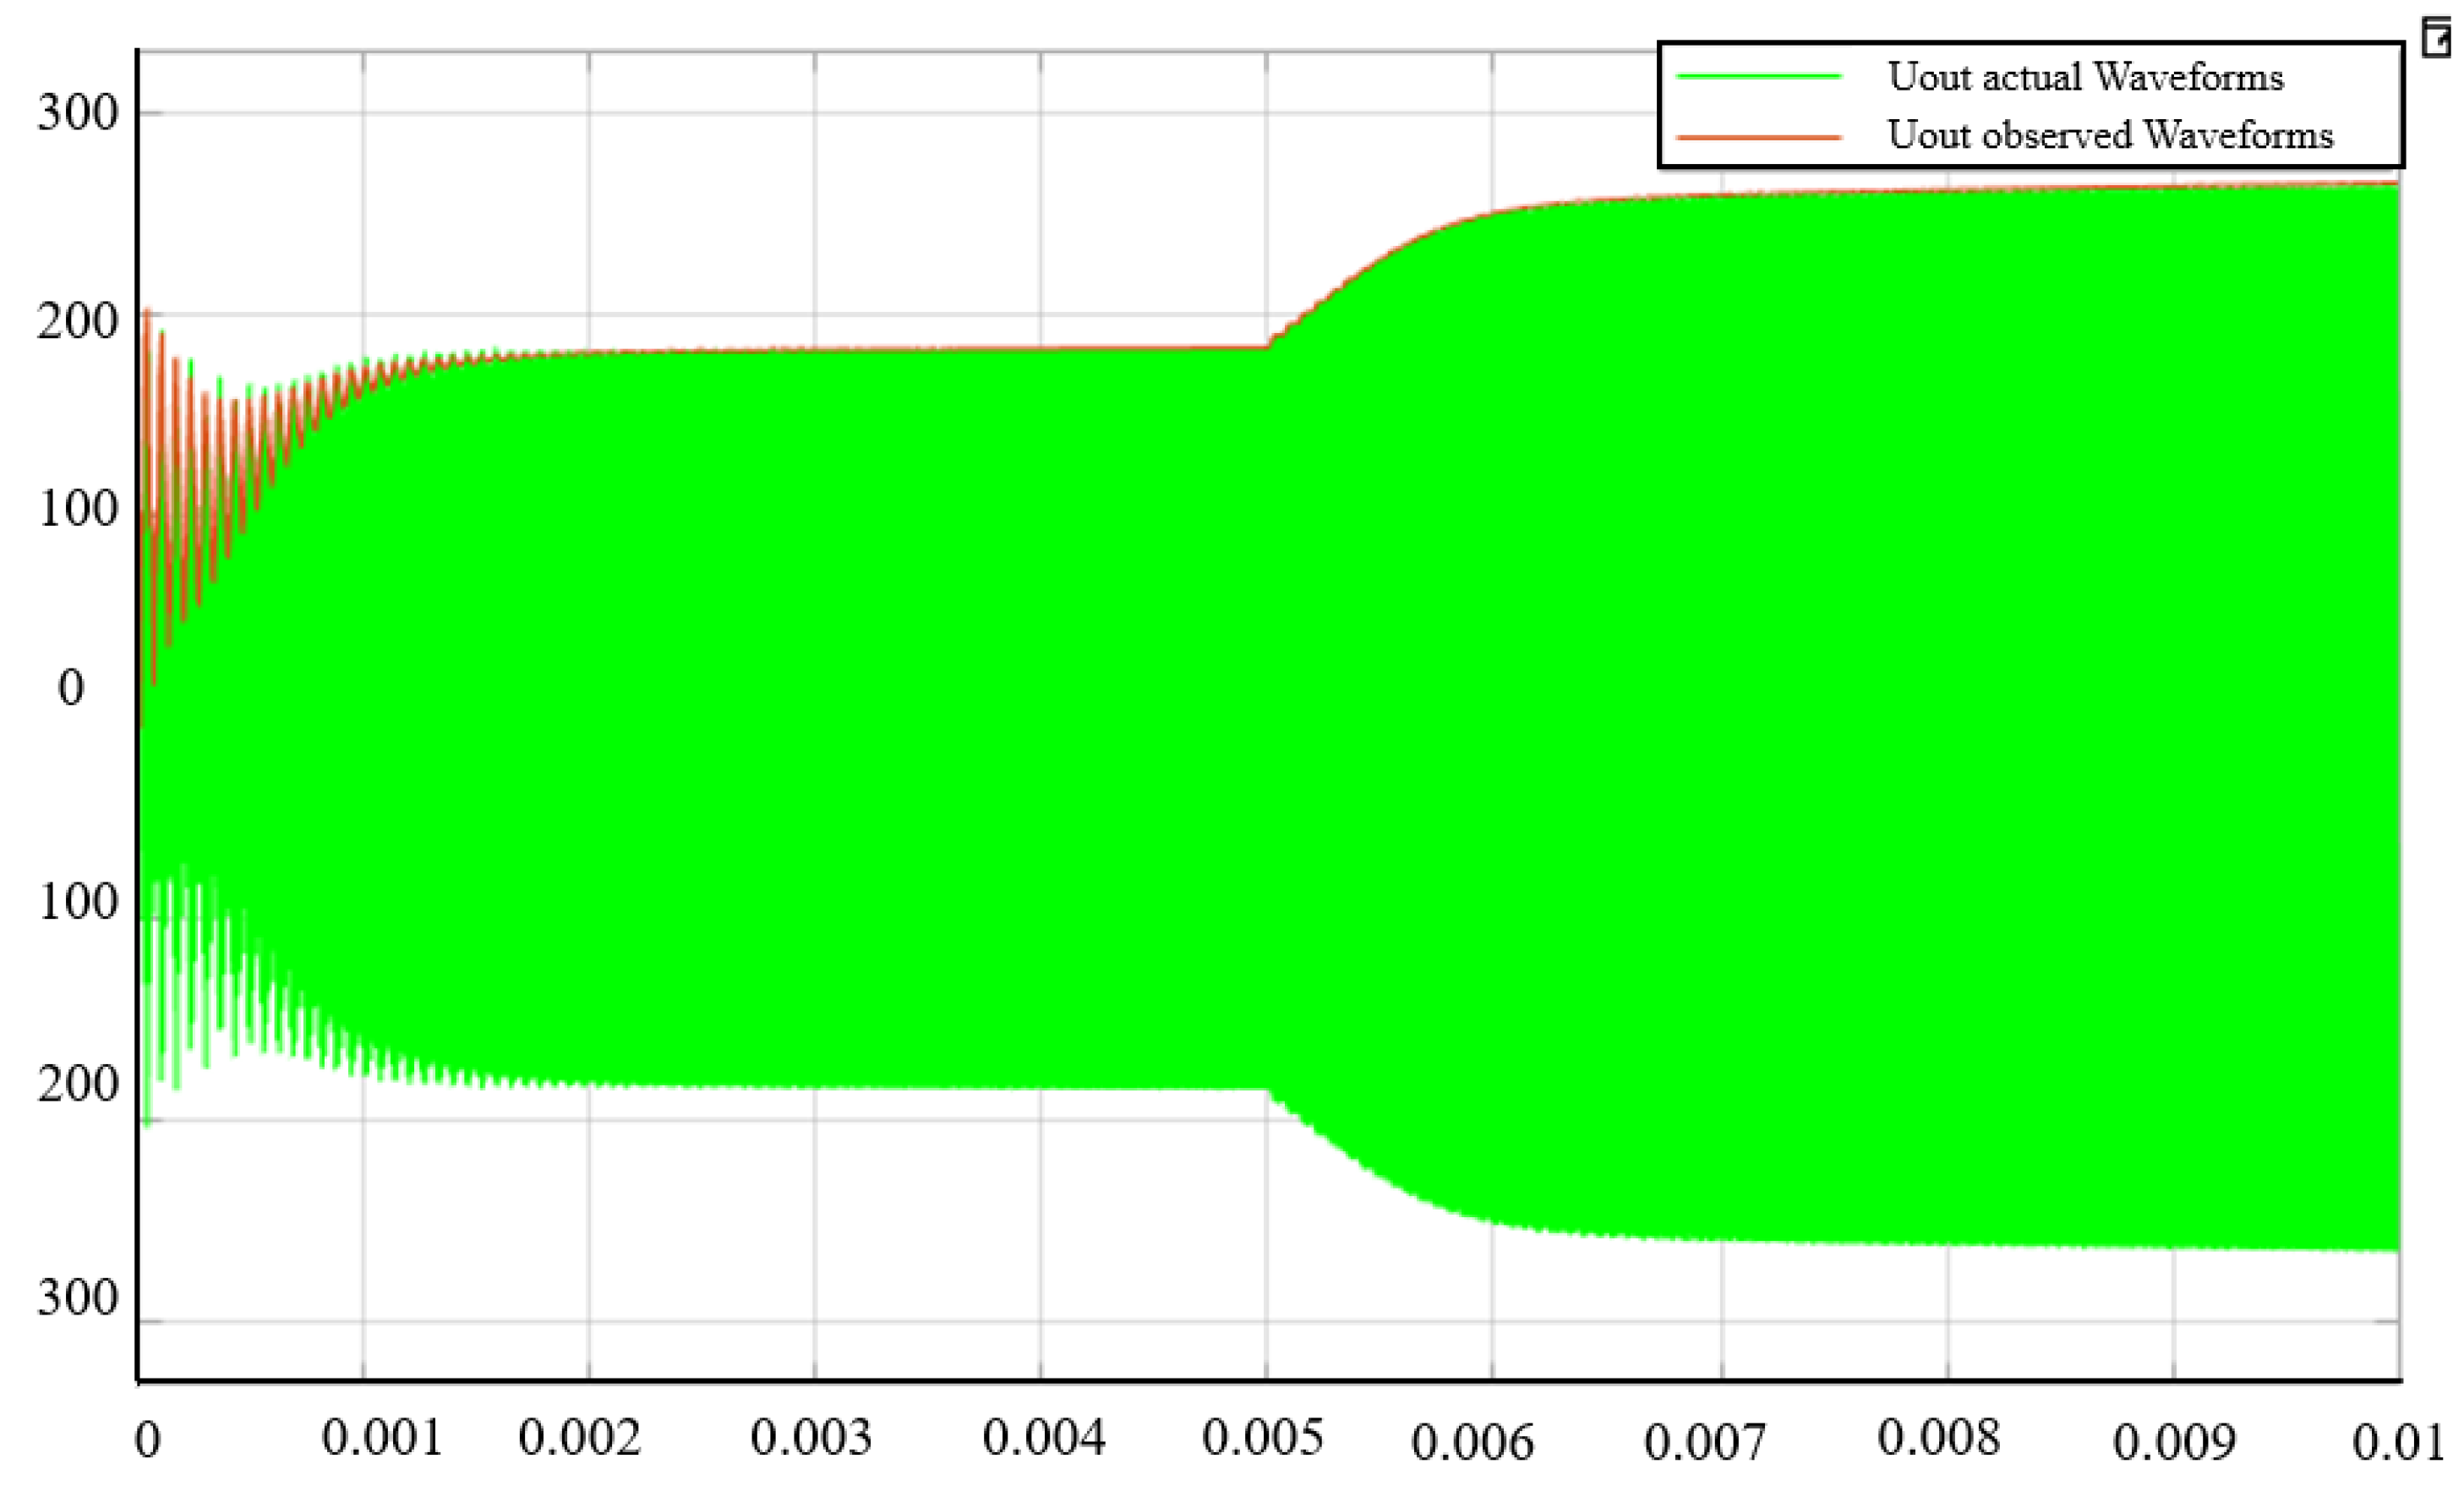Select the 0.001 tick label on x-axis
Image resolution: width=2464 pixels, height=1486 pixels.
tap(382, 1438)
